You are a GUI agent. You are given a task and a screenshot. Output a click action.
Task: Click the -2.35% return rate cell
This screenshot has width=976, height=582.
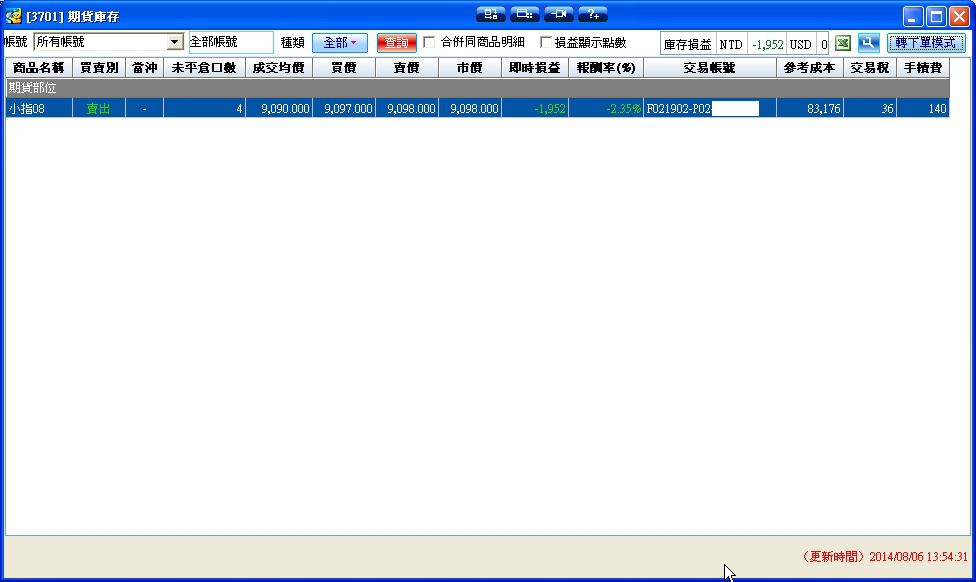[x=606, y=108]
